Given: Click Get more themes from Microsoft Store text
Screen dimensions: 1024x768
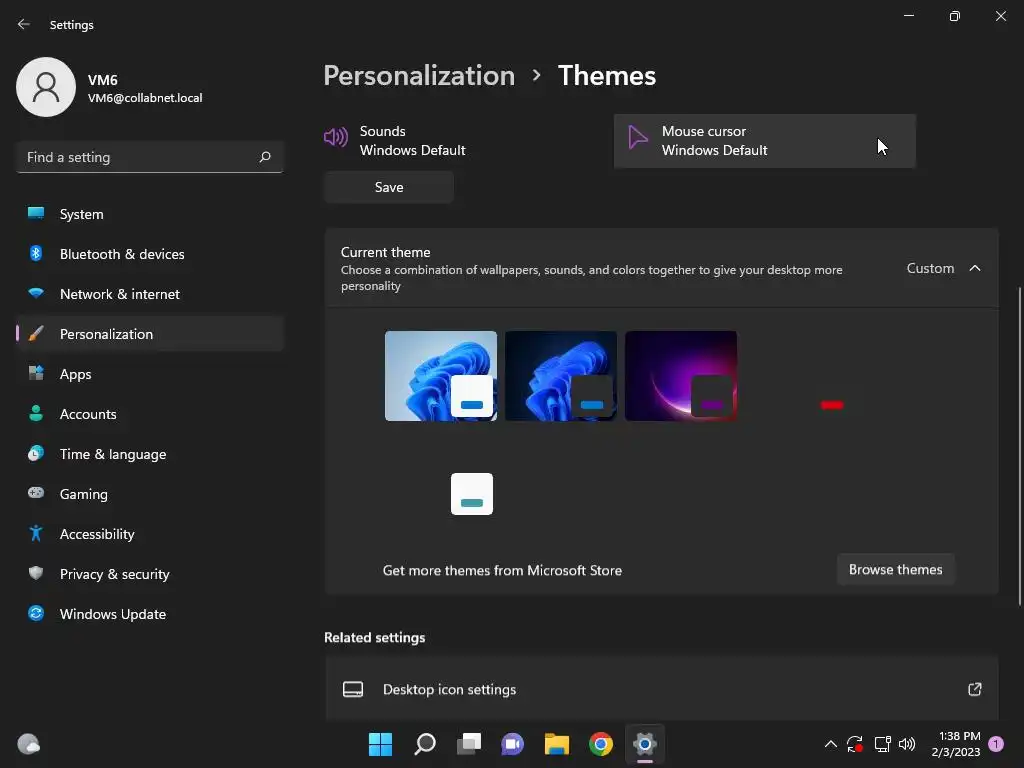Looking at the screenshot, I should point(502,570).
